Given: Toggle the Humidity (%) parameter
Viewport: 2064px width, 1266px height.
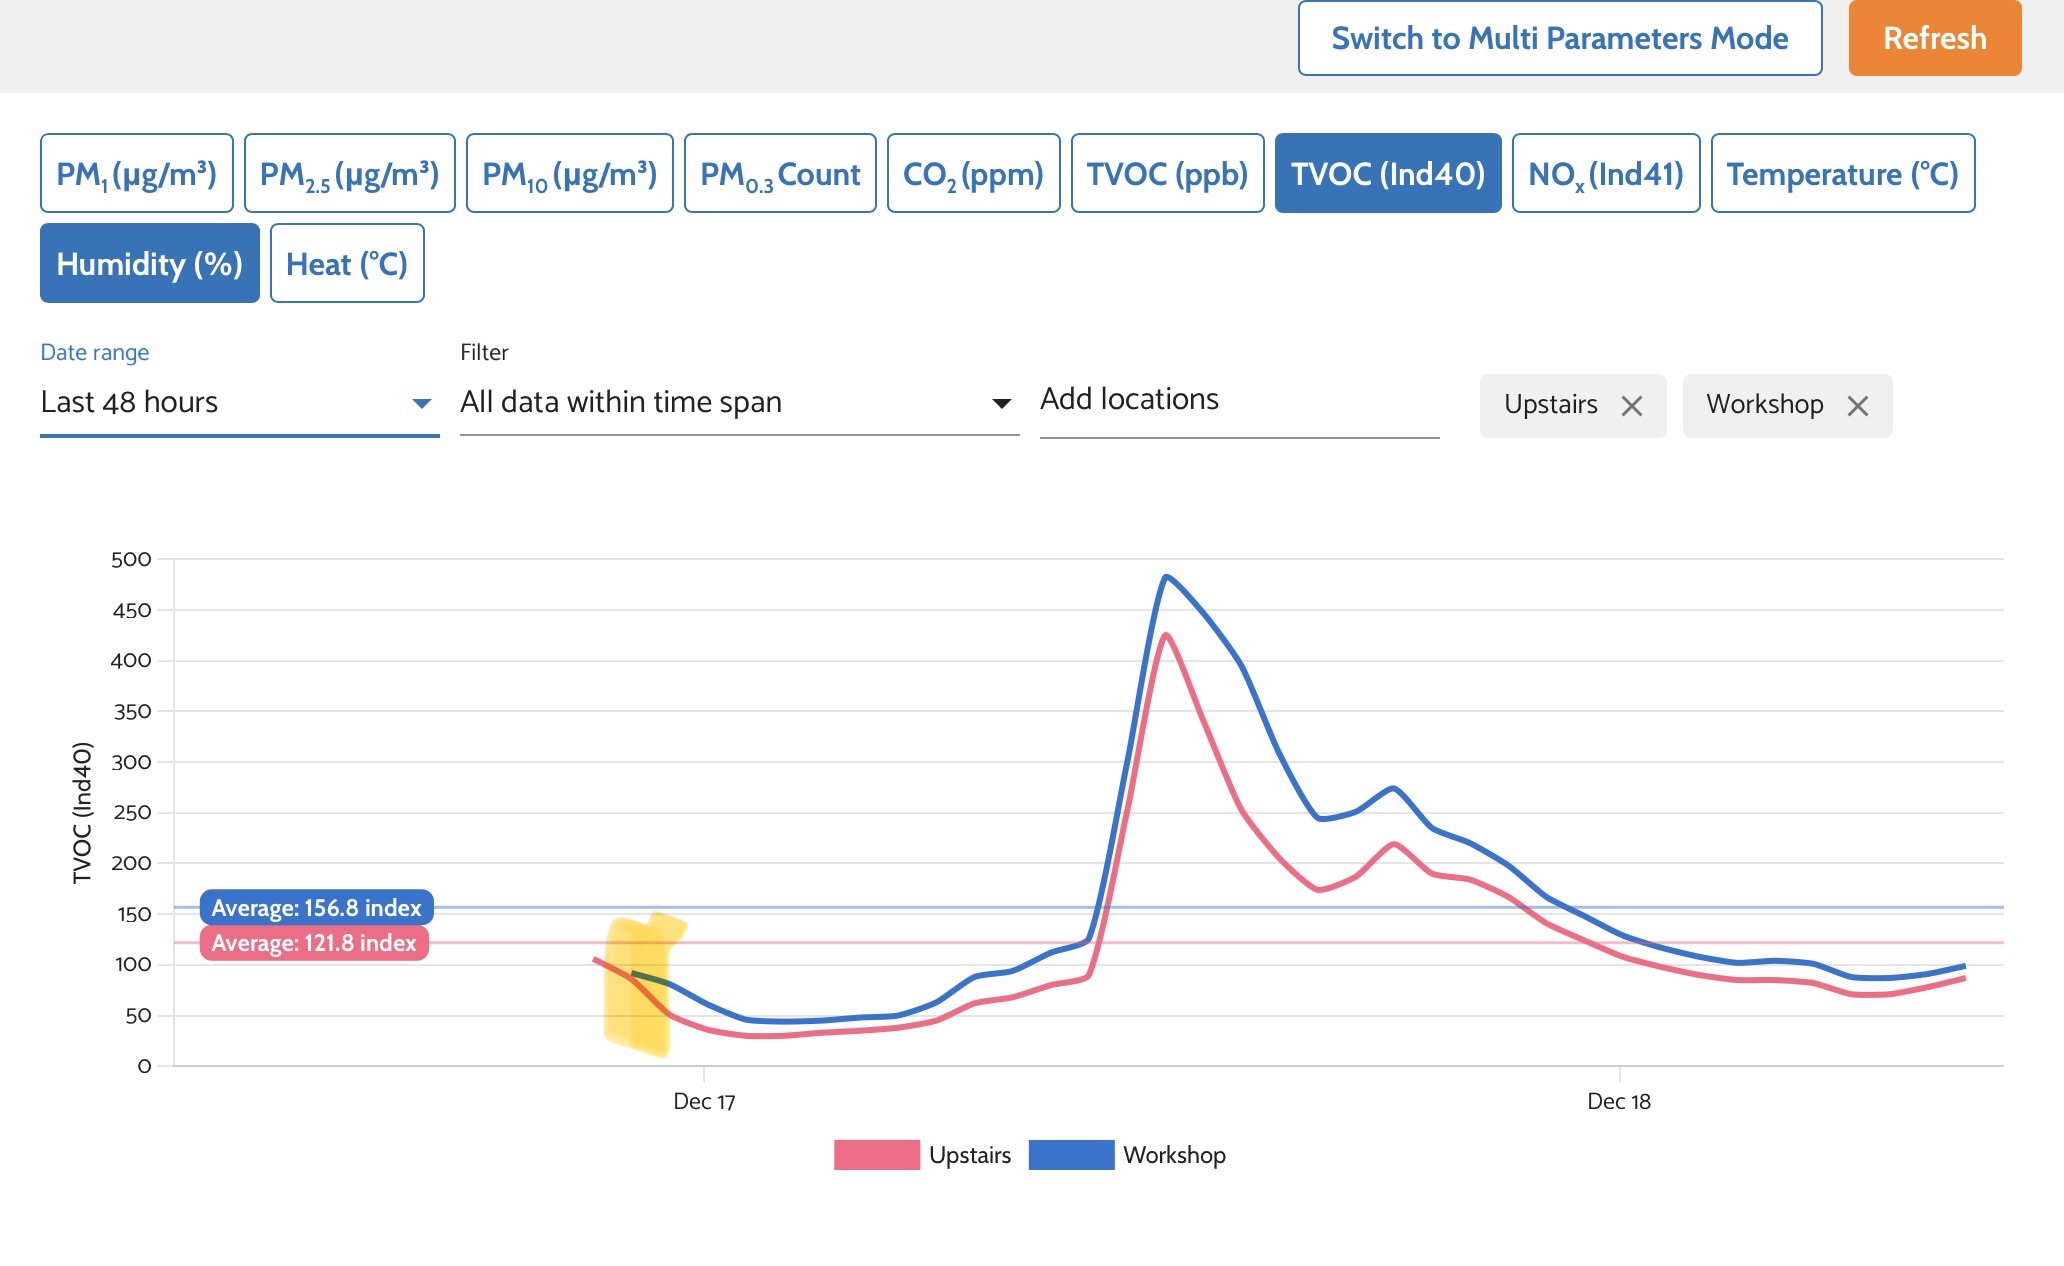Looking at the screenshot, I should coord(150,264).
